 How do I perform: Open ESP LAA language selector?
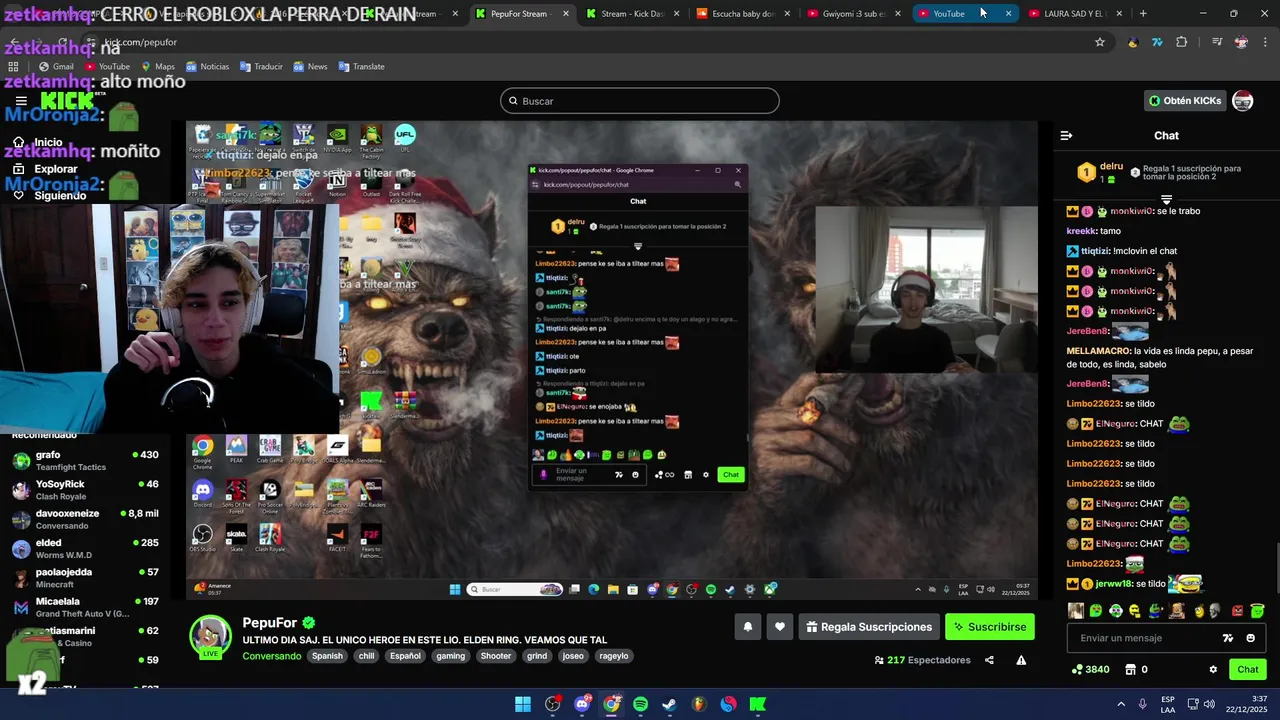[x=1168, y=704]
